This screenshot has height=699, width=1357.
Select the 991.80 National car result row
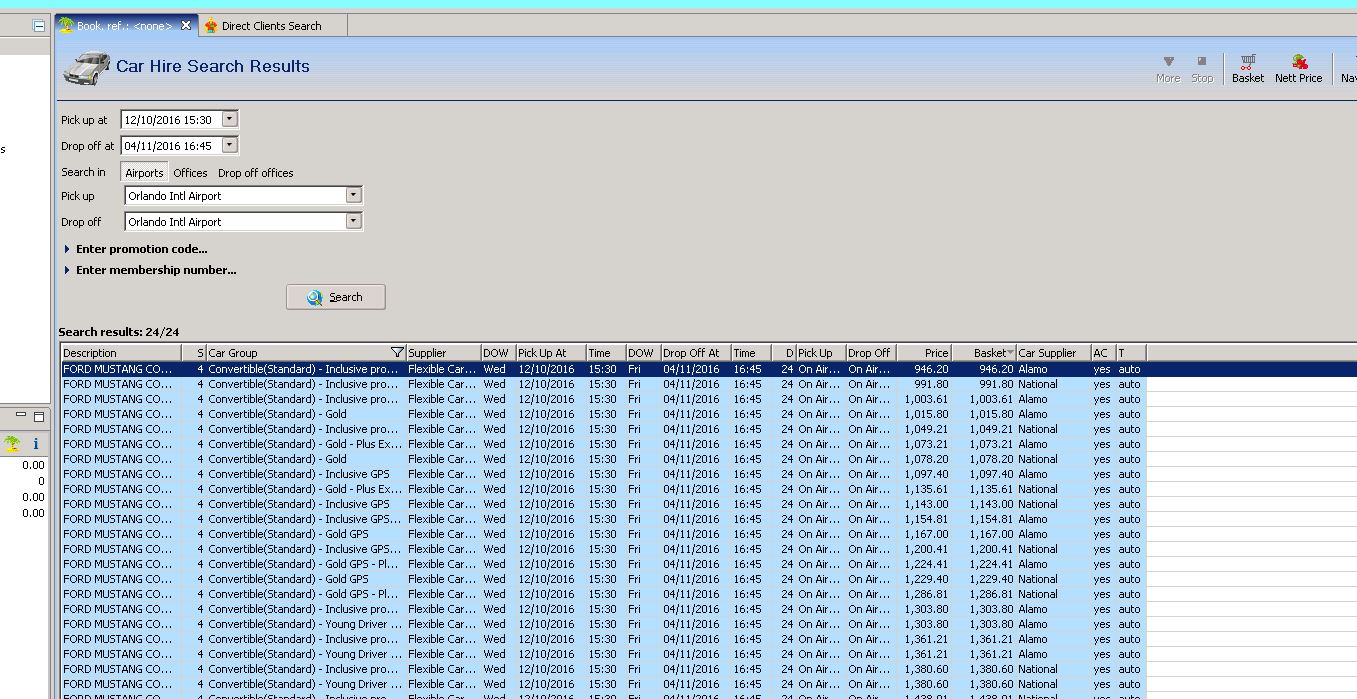[x=600, y=384]
